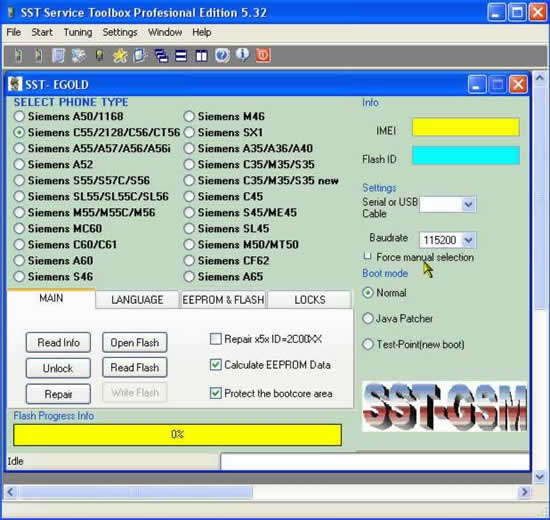Click the Read Info button
Screen dimensions: 550x520
58,342
